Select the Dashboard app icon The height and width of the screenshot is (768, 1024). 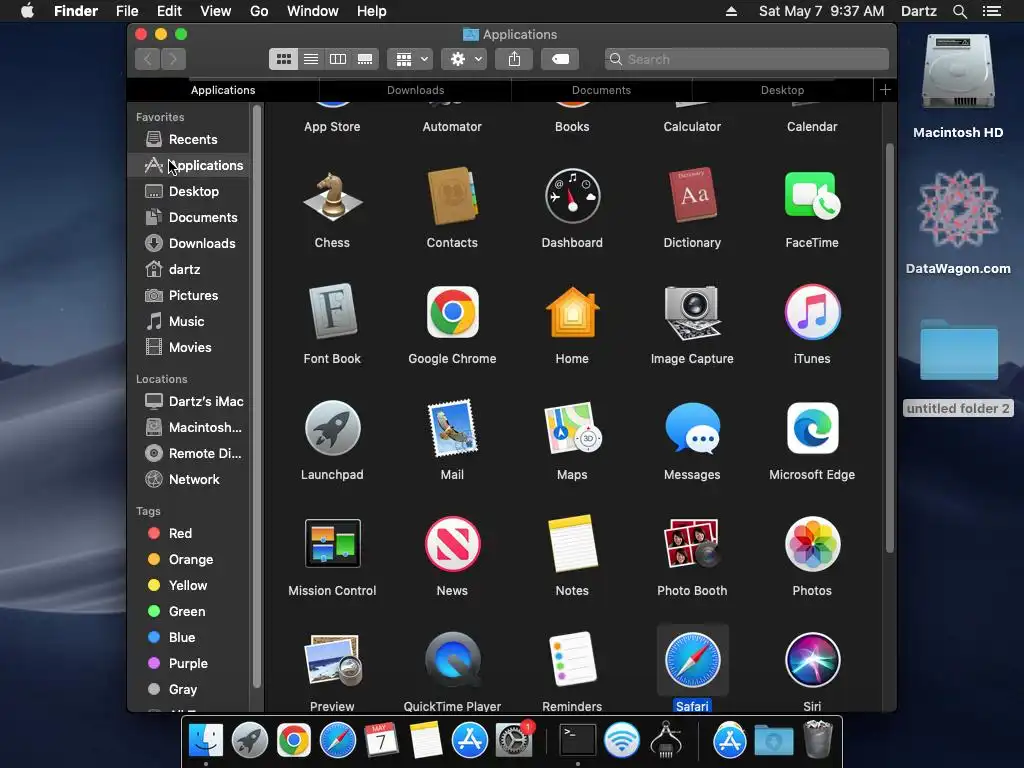[572, 196]
